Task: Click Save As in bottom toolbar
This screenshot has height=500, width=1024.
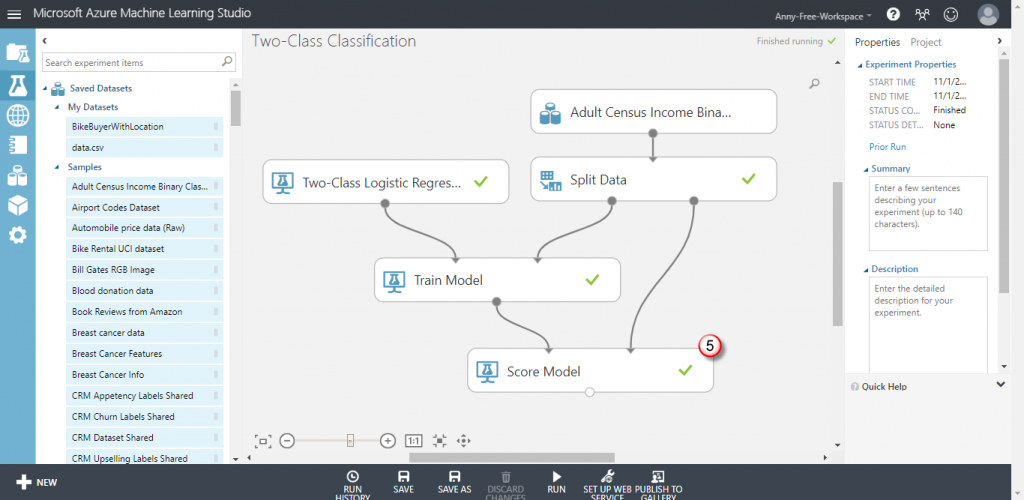Action: point(455,482)
